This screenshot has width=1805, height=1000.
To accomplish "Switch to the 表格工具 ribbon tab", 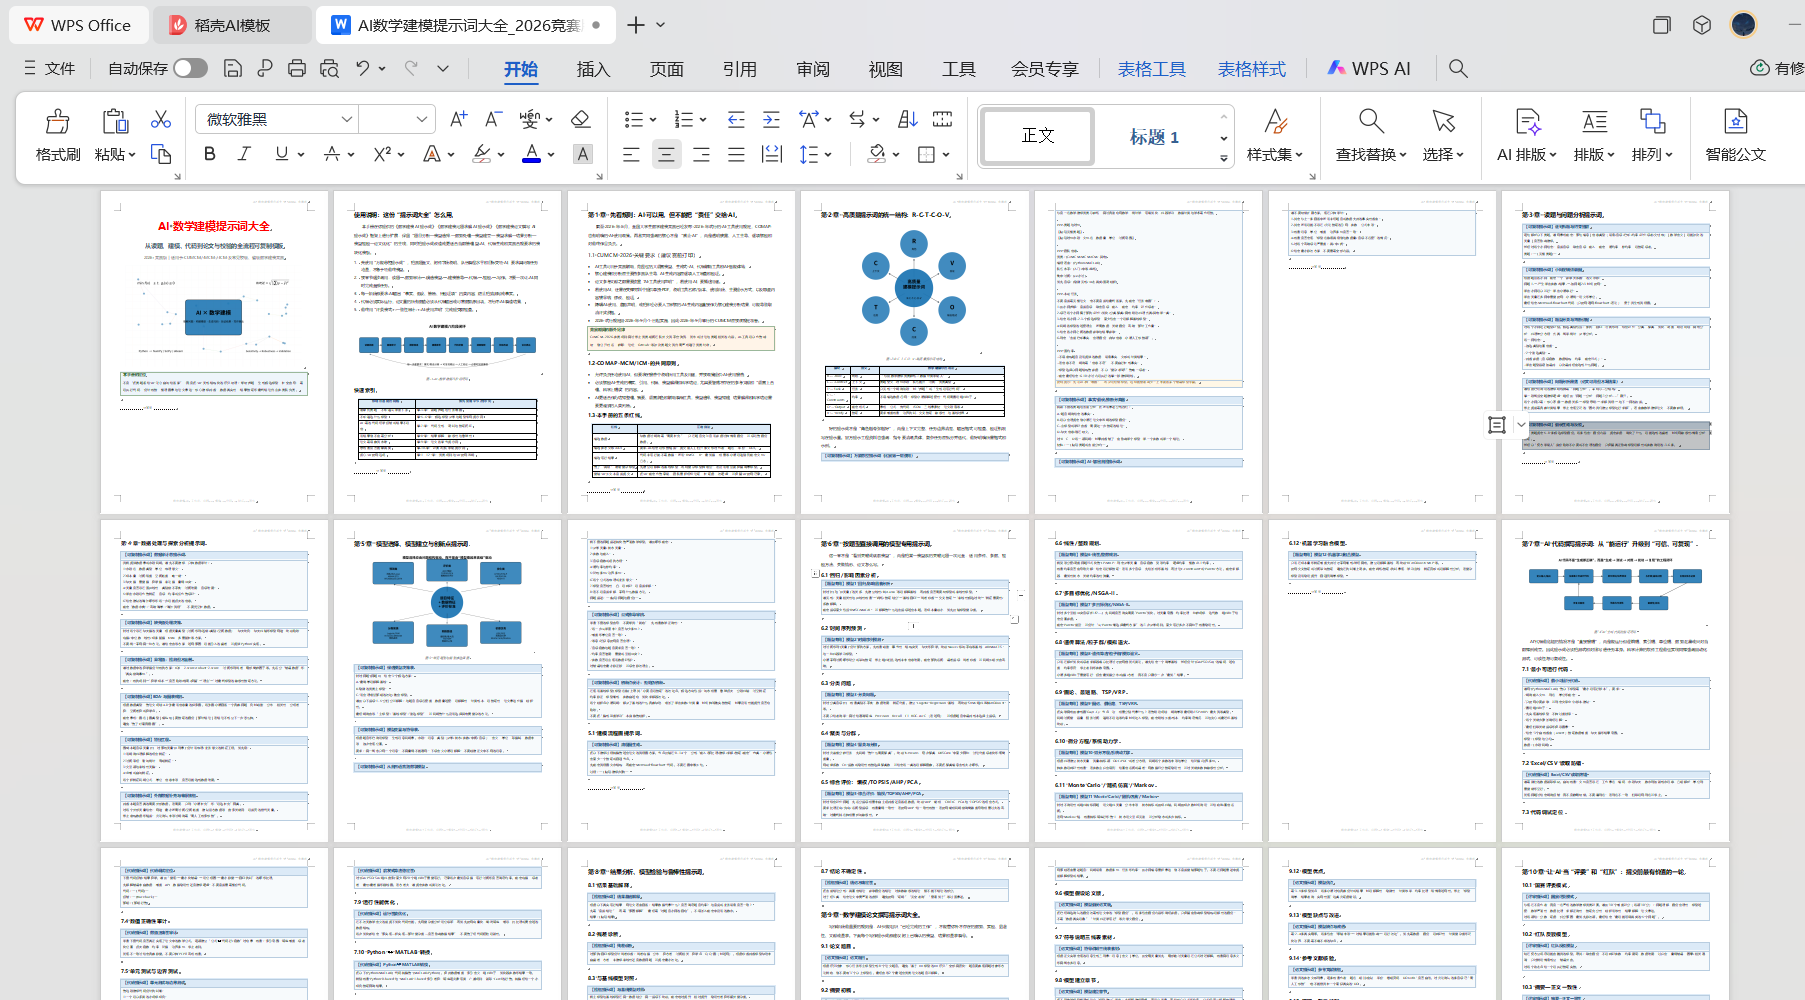I will [1151, 69].
